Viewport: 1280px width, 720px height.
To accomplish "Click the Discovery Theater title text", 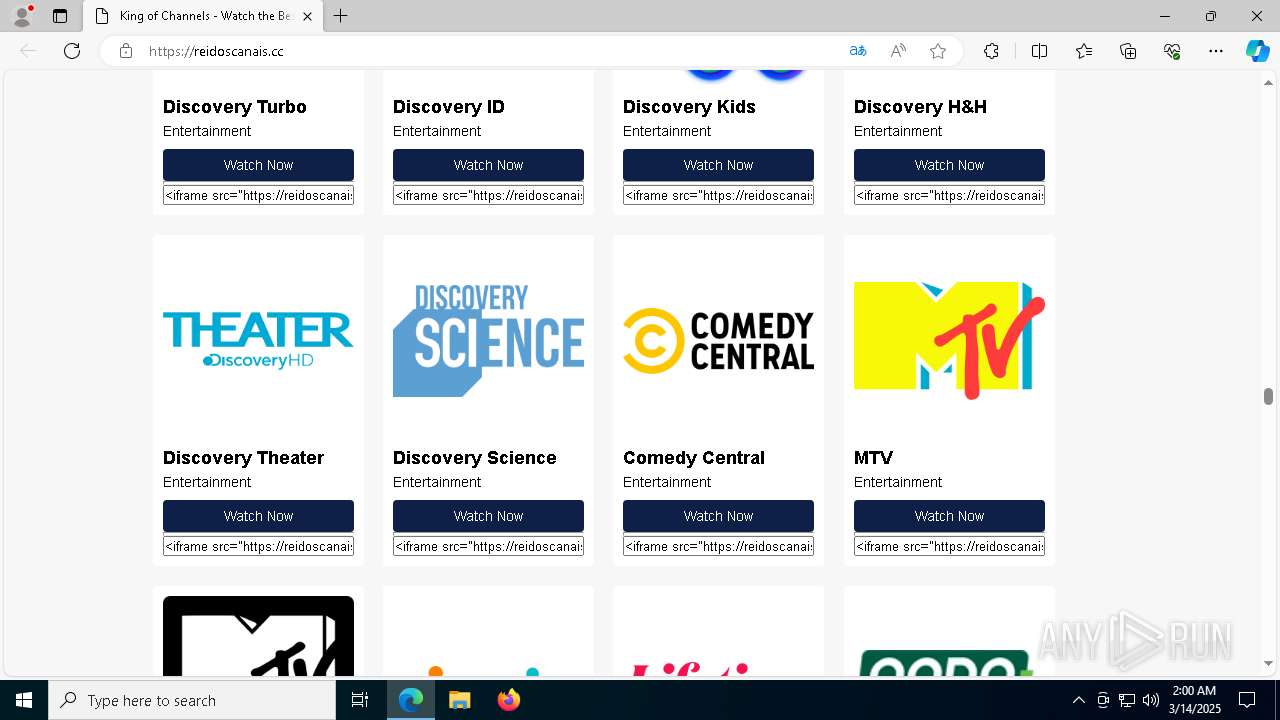I will 243,458.
